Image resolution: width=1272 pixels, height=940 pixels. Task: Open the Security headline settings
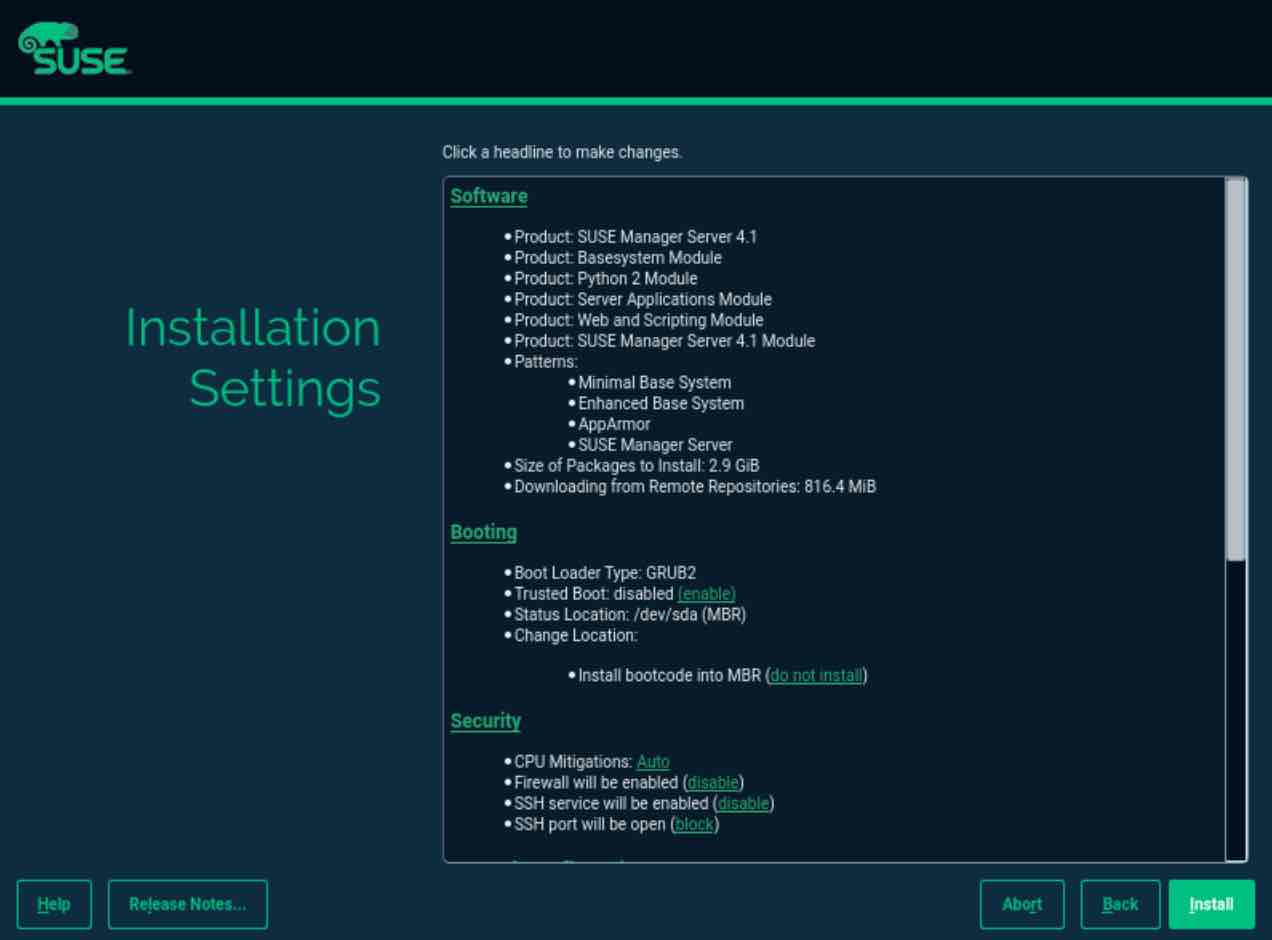coord(486,721)
